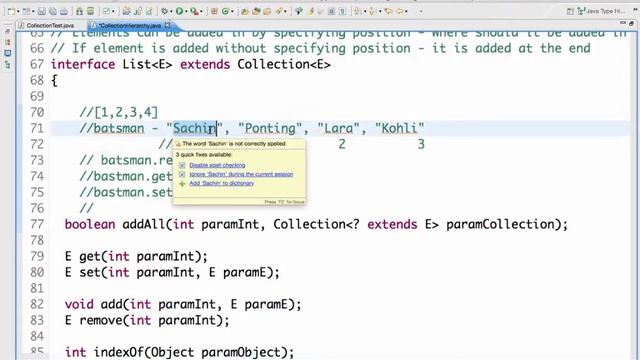This screenshot has height=360, width=640.
Task: Click the "remove" method on line 83
Action: click(x=101, y=320)
